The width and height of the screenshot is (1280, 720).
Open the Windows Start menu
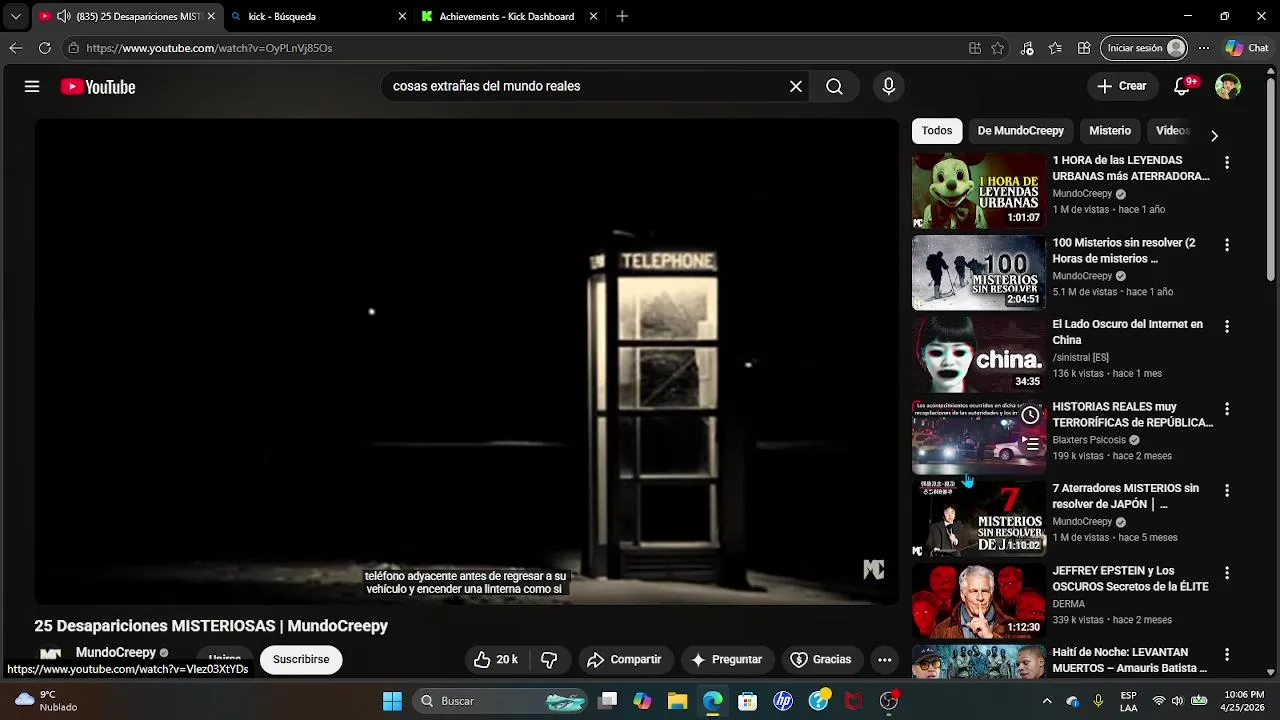click(392, 701)
